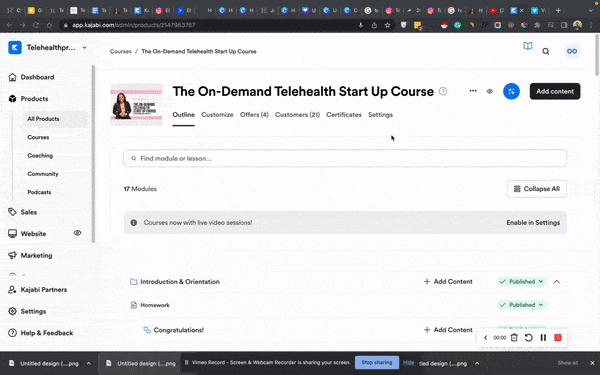Open Published status dropdown for Homework
Screen dimensions: 600x375
[x=522, y=305]
